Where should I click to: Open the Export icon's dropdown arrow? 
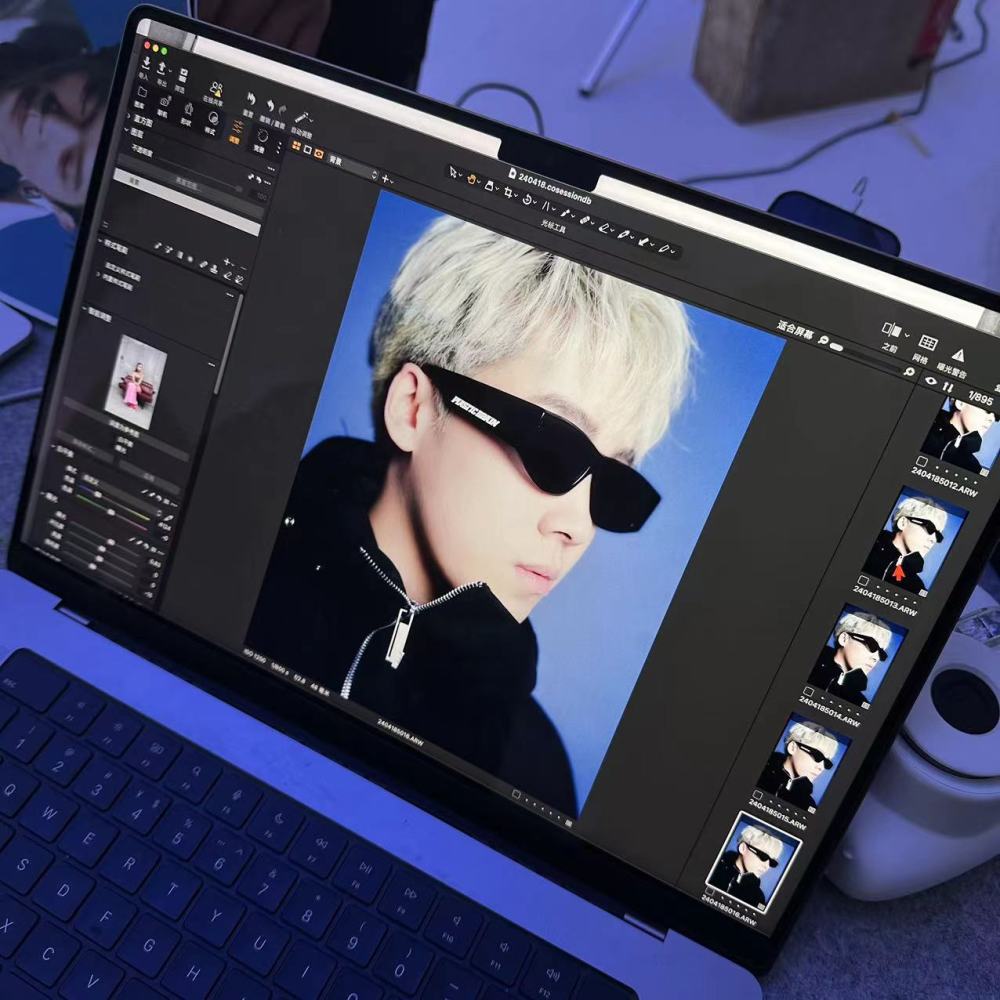(x=170, y=72)
